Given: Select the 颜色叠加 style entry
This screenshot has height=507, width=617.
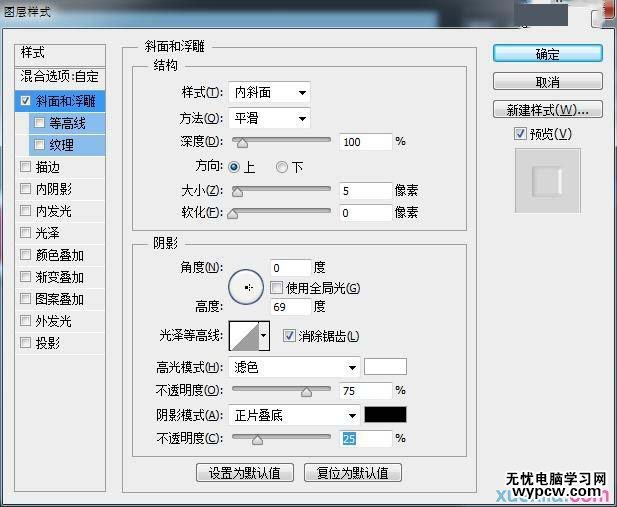Looking at the screenshot, I should (x=59, y=255).
